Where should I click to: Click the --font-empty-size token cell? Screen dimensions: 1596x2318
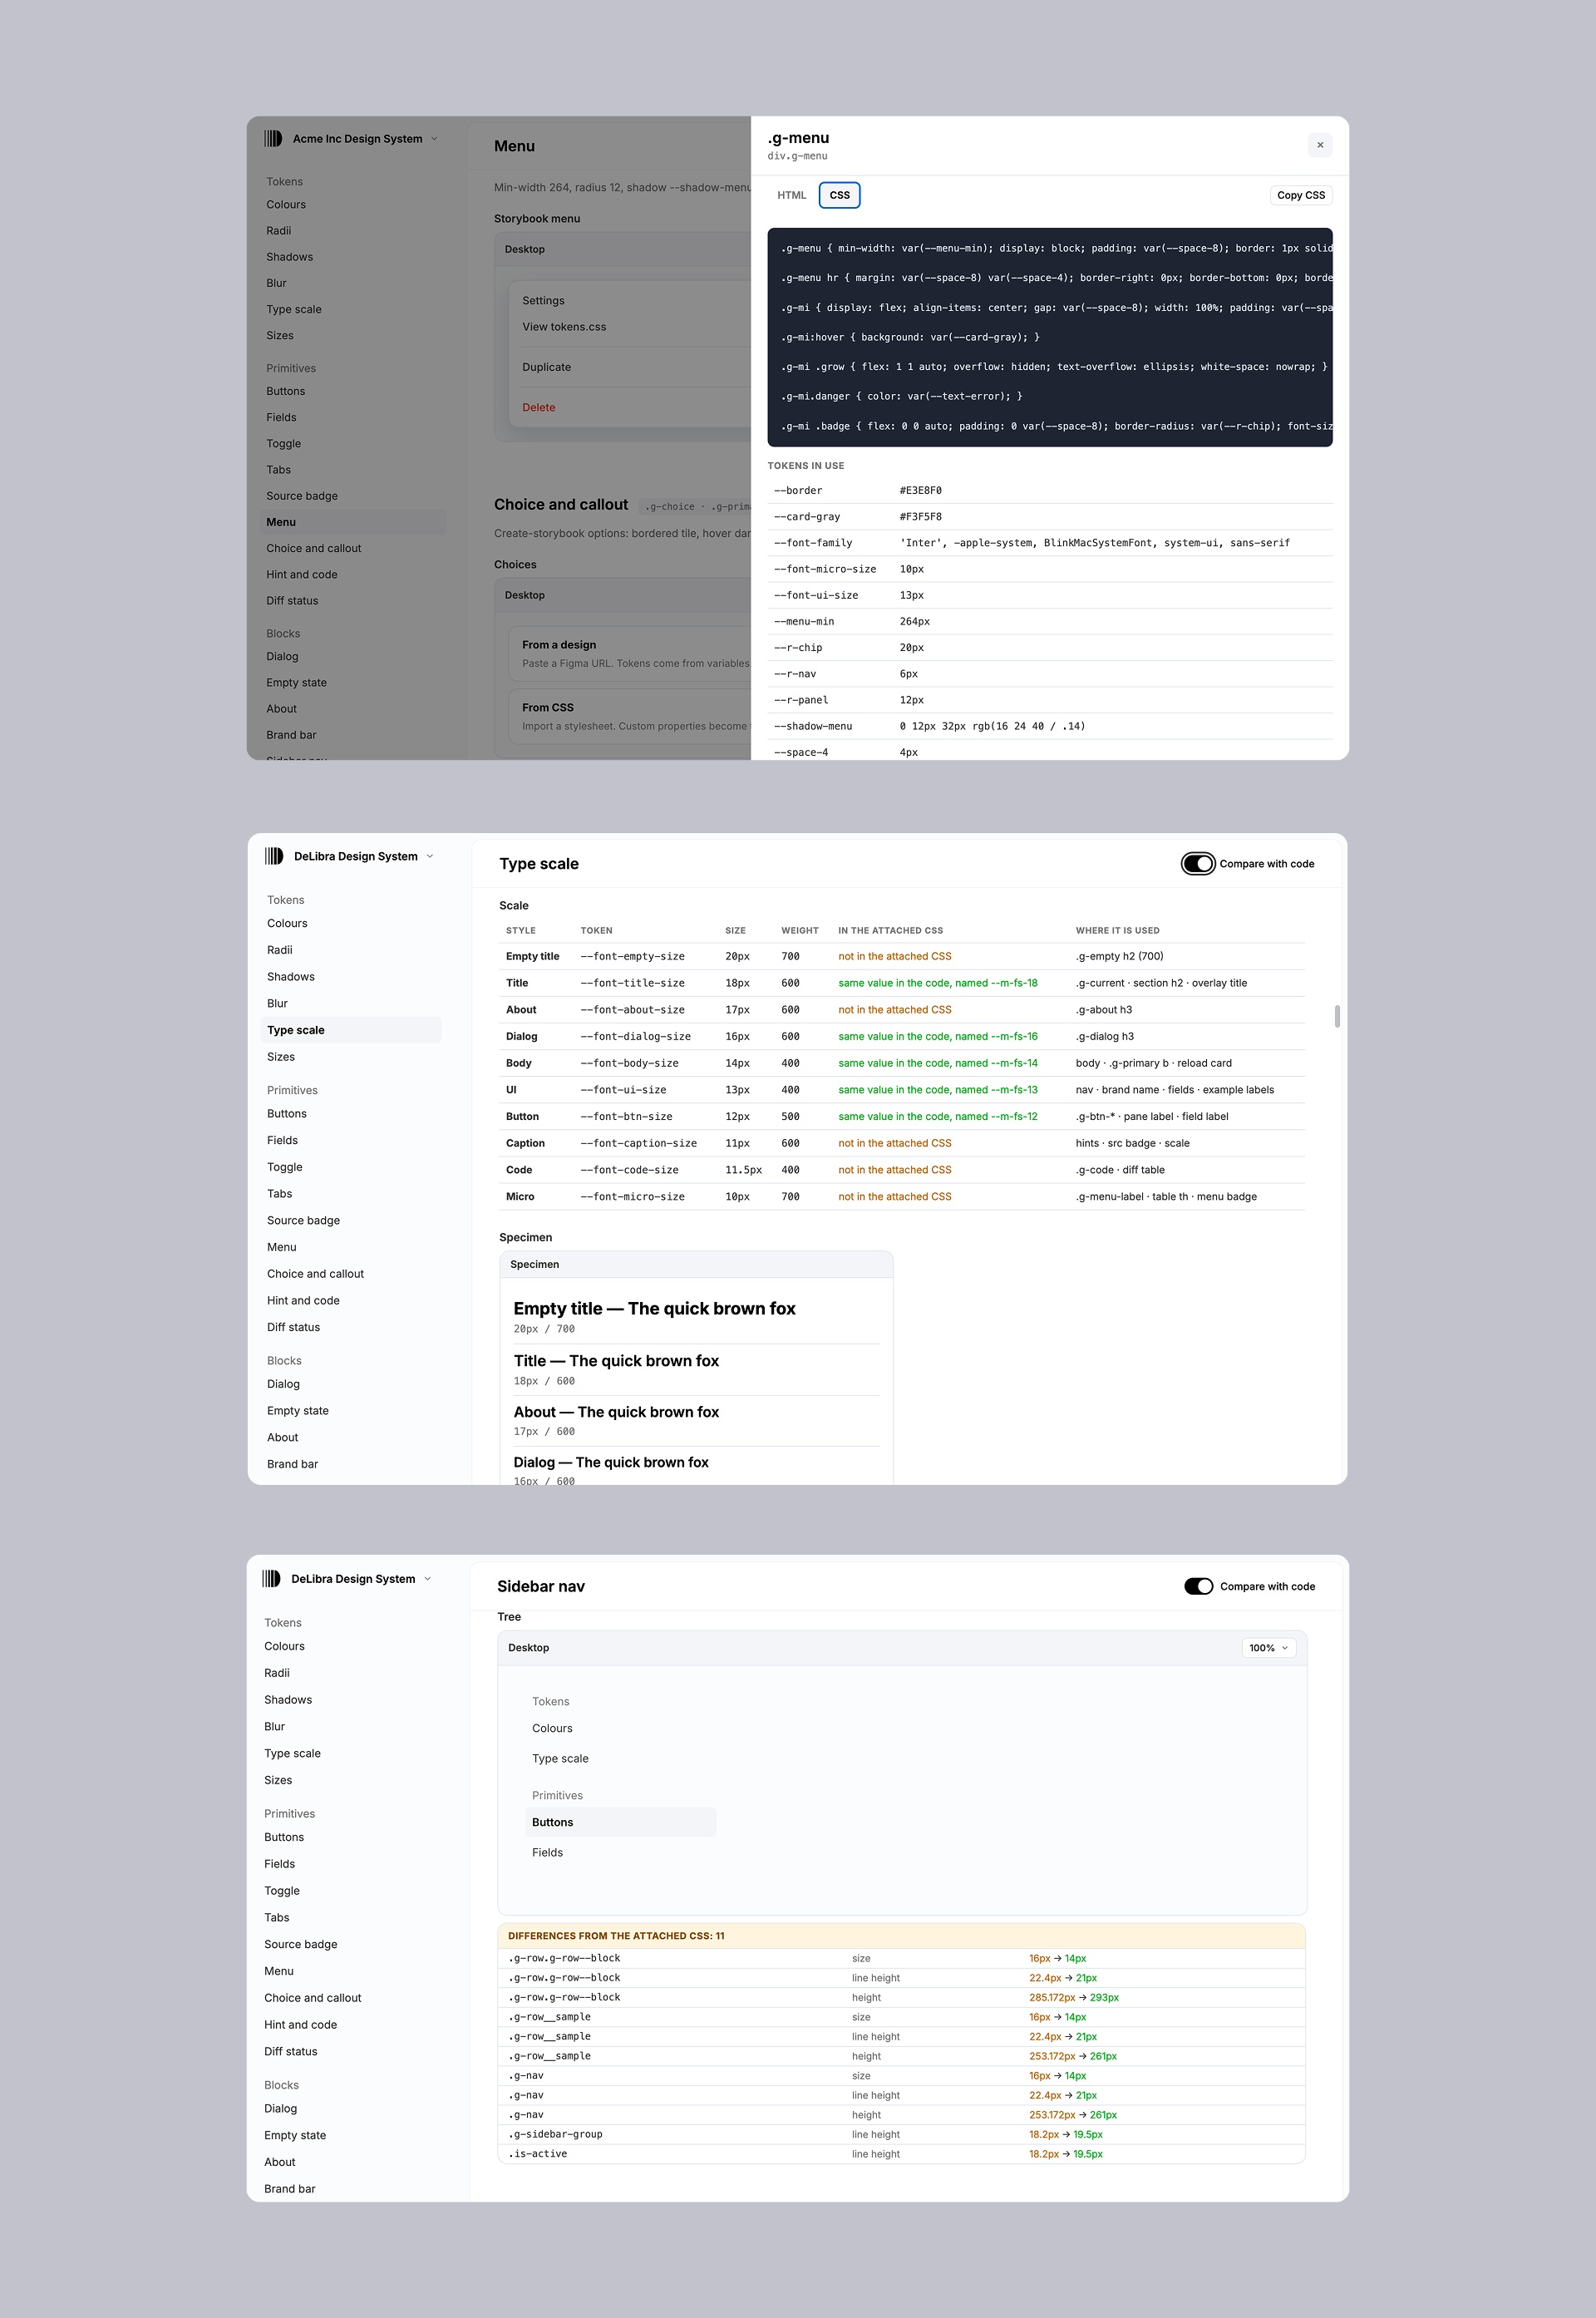pyautogui.click(x=632, y=956)
